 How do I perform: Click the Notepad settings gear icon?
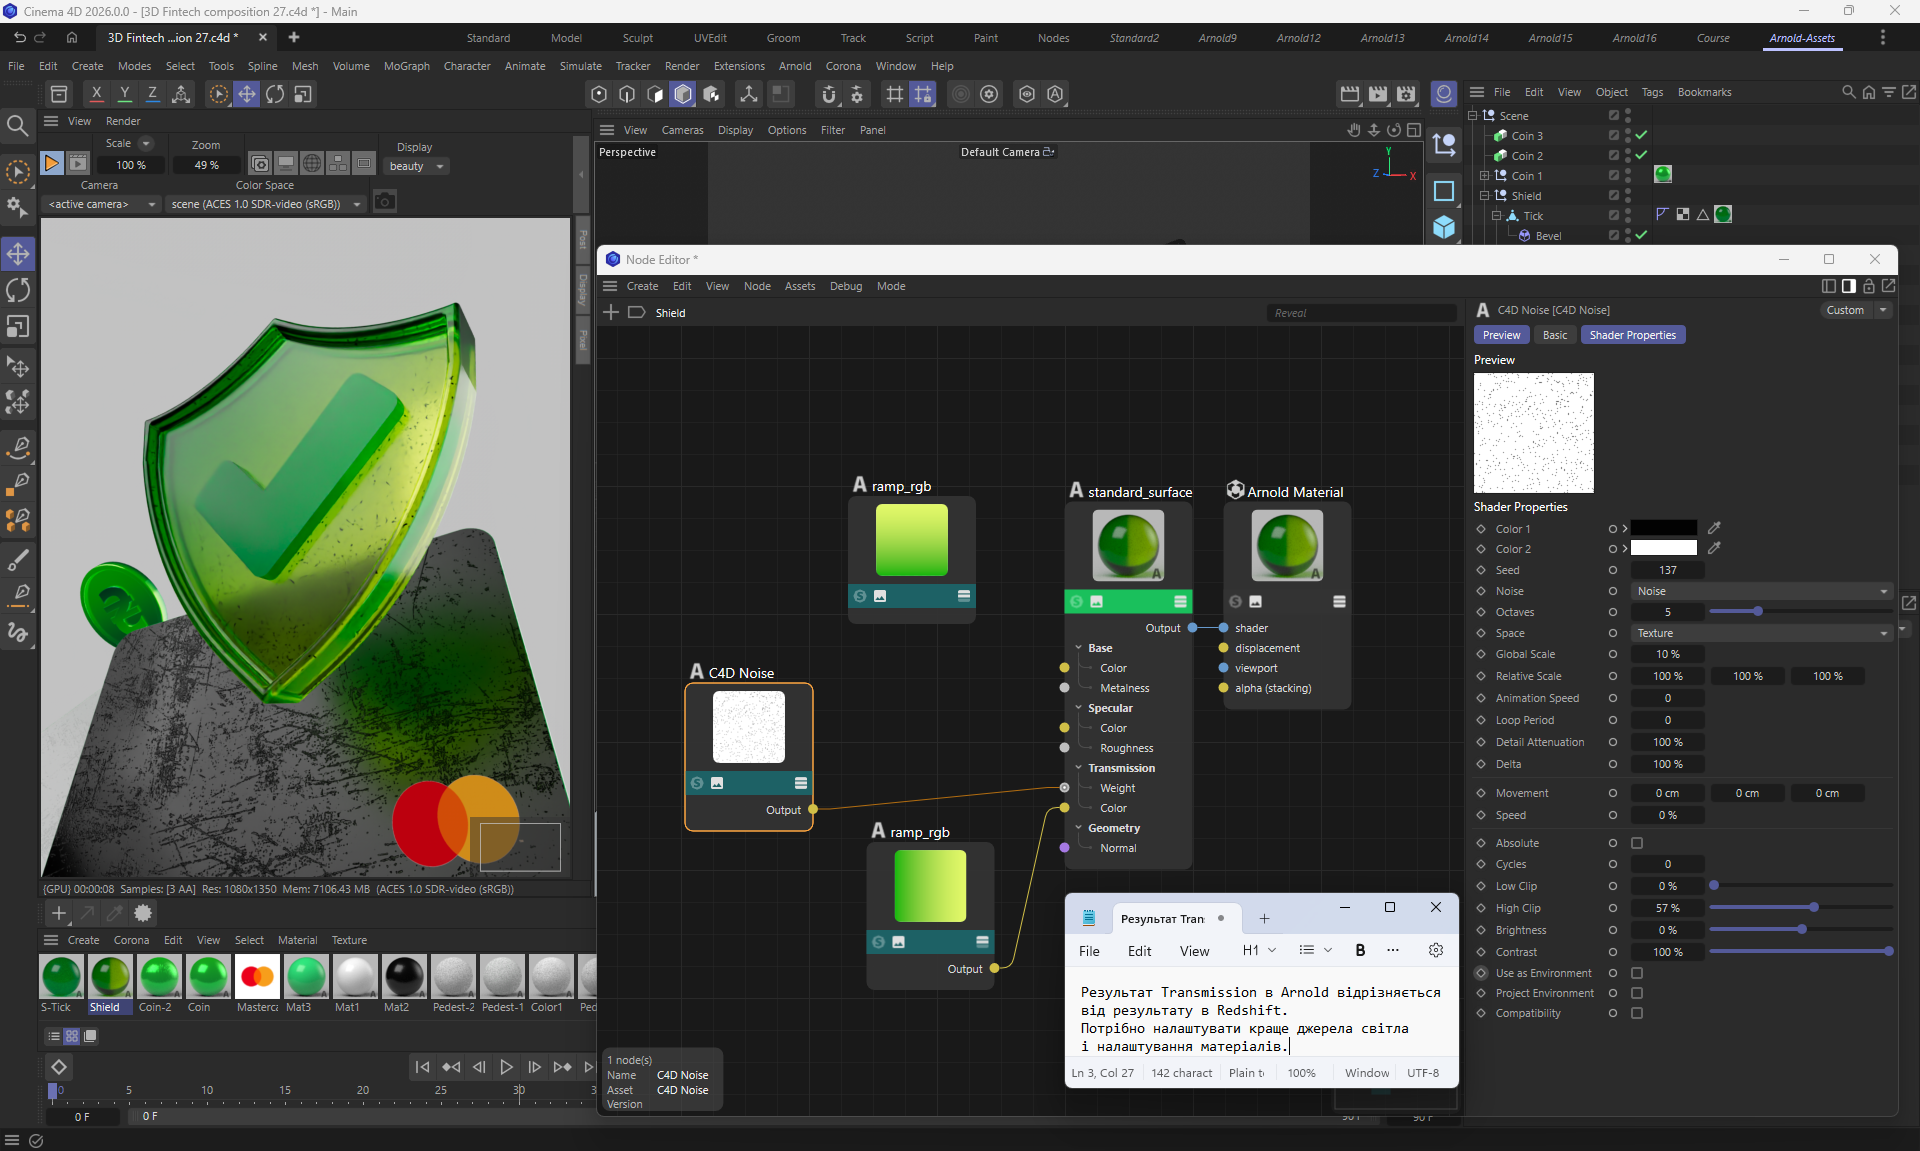[x=1435, y=950]
